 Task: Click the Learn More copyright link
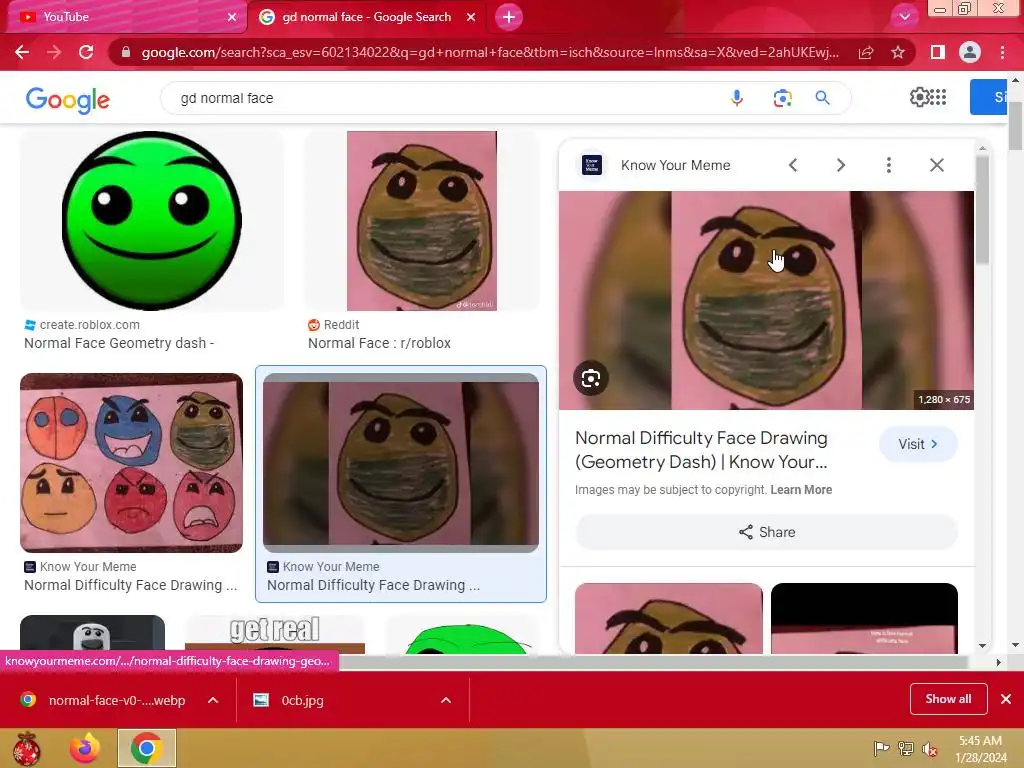click(x=801, y=490)
